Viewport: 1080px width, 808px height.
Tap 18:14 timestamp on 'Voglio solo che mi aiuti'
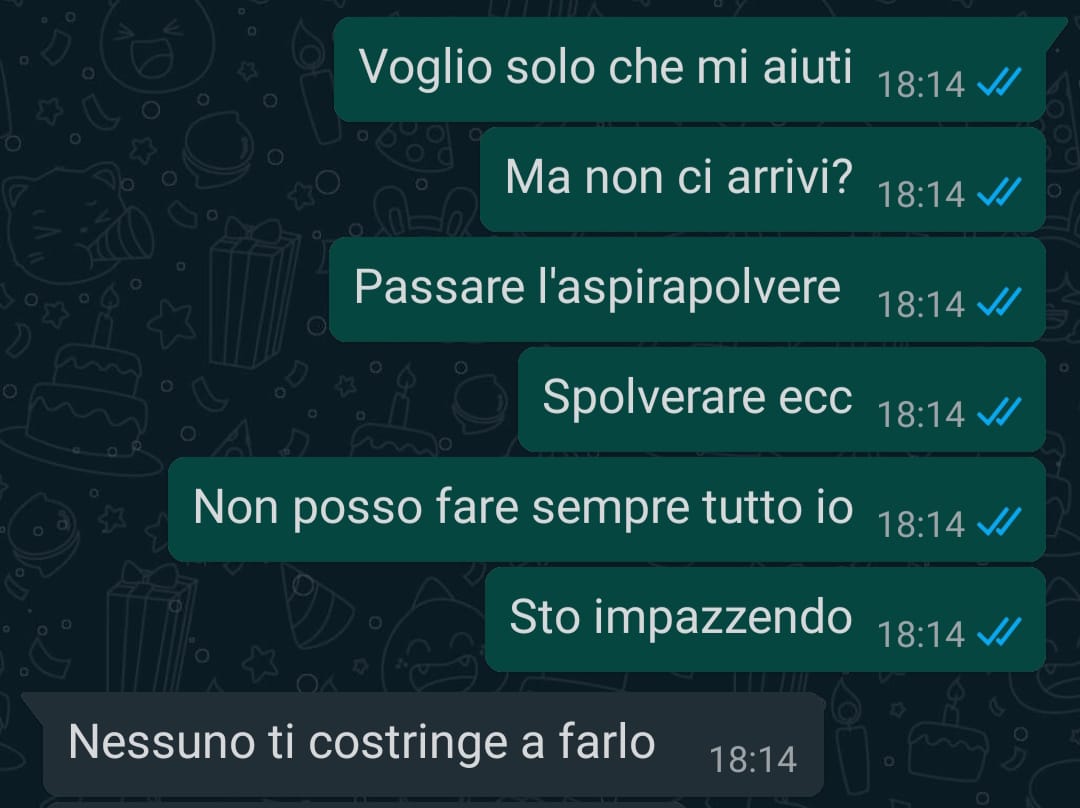(x=921, y=84)
